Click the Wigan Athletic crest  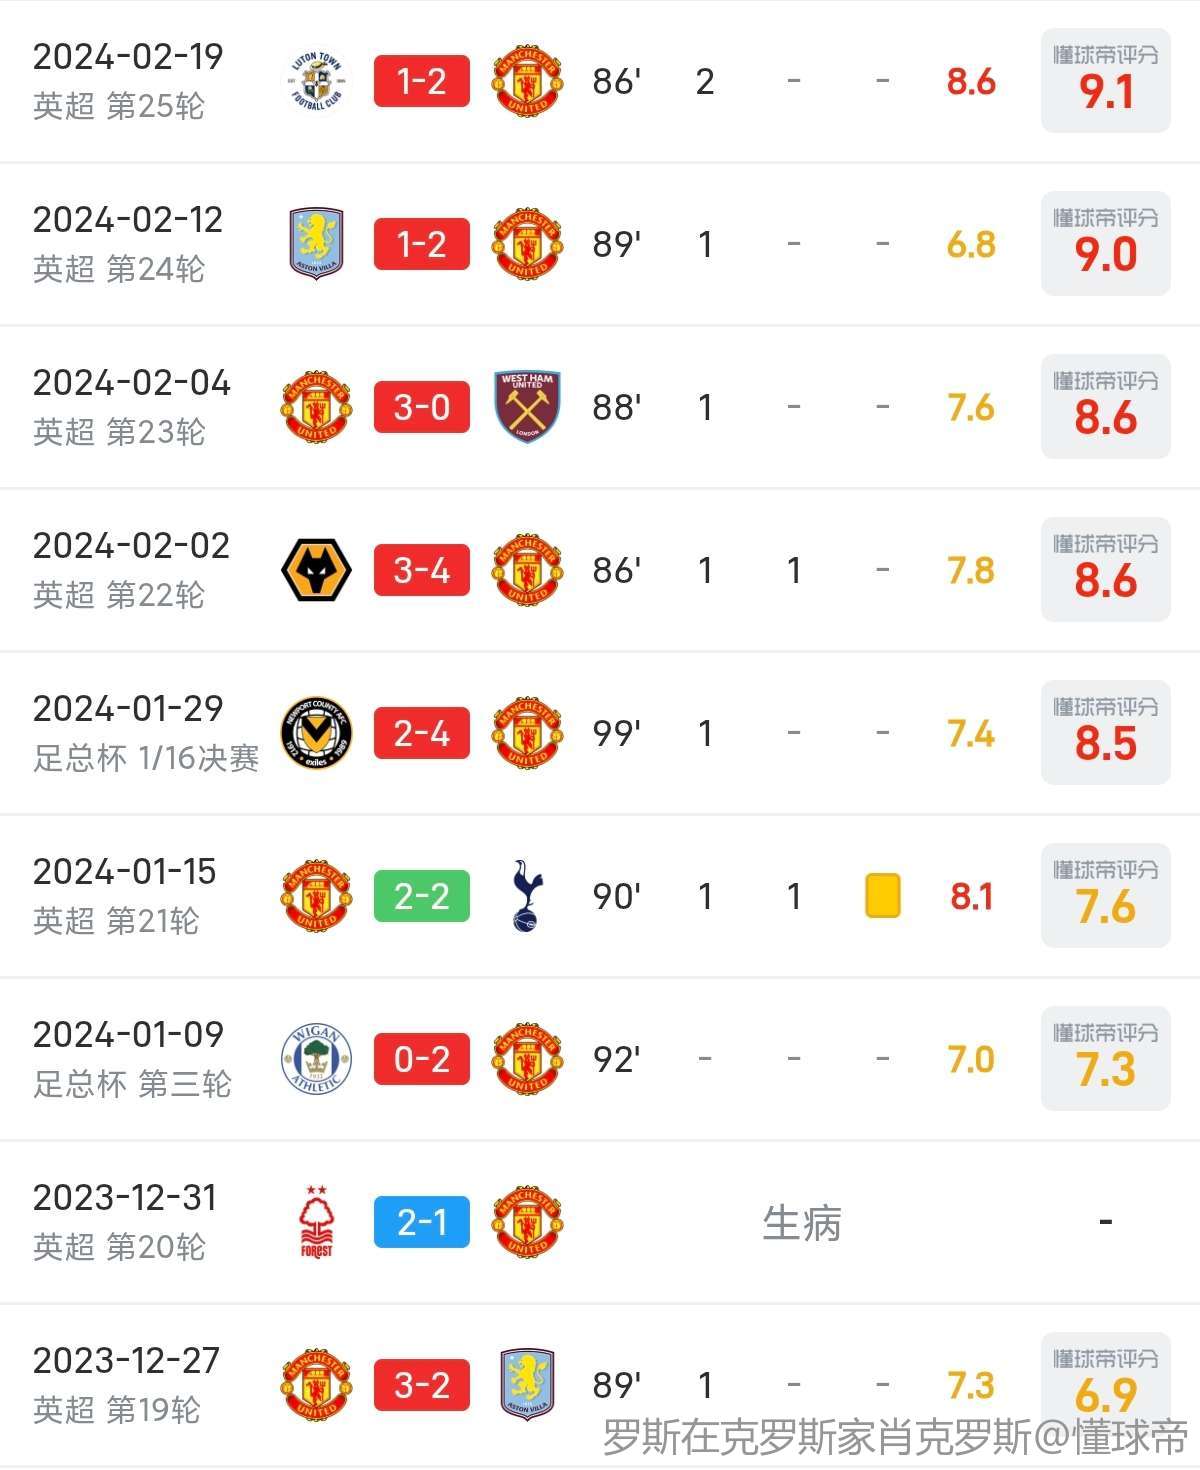click(316, 1059)
